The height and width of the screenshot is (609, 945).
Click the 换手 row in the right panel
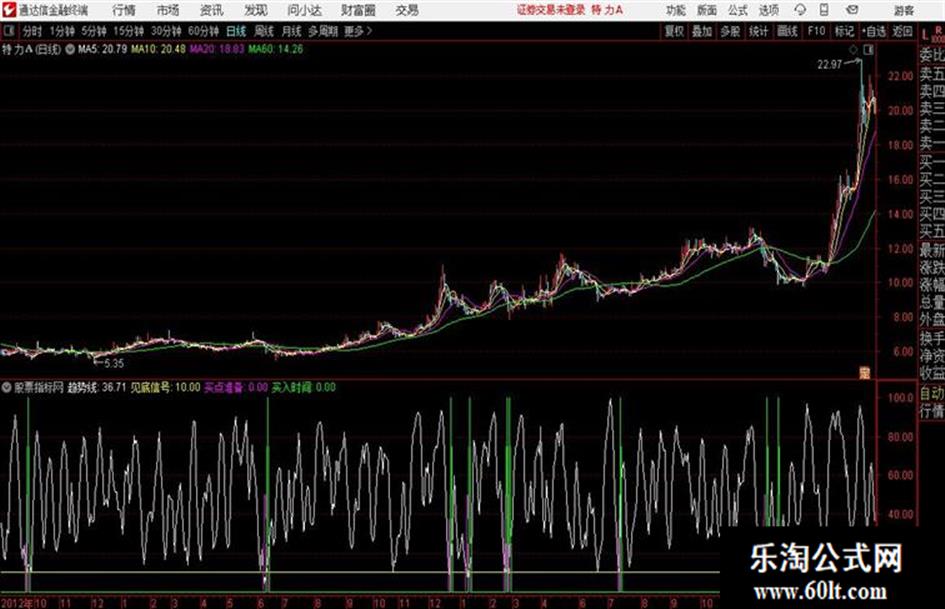[932, 338]
